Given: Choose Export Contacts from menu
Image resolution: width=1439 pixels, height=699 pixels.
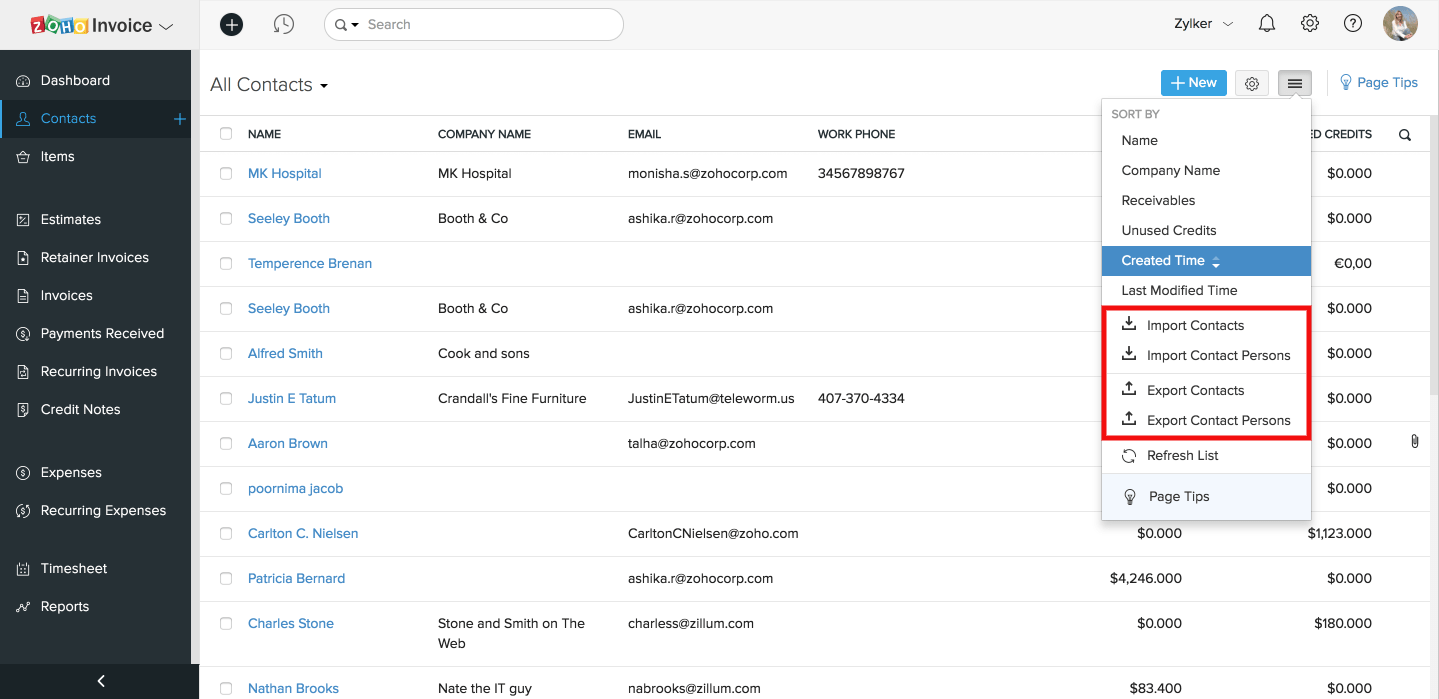Looking at the screenshot, I should 1195,390.
